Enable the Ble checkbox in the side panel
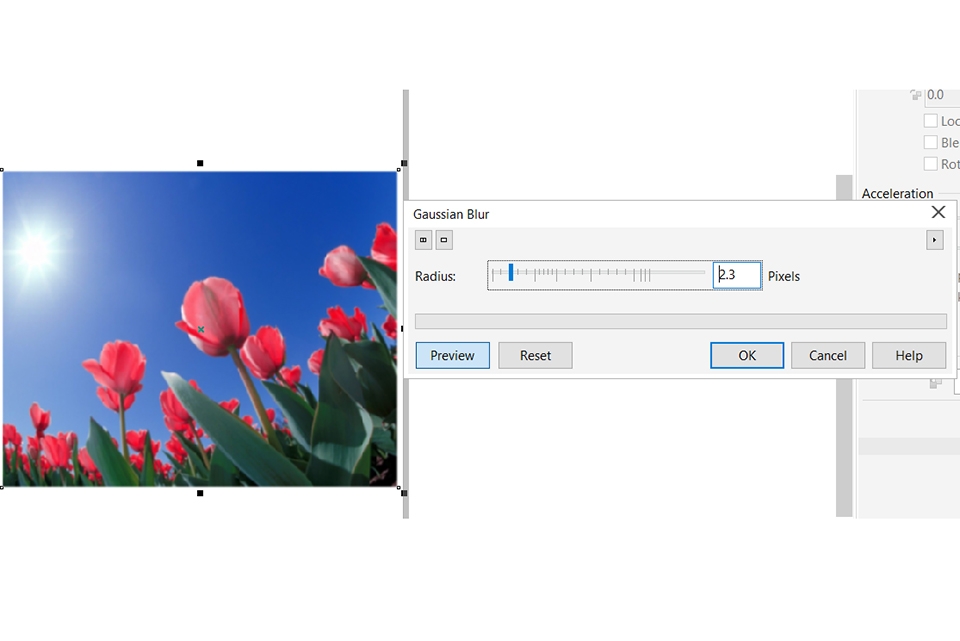This screenshot has width=960, height=641. (x=930, y=142)
